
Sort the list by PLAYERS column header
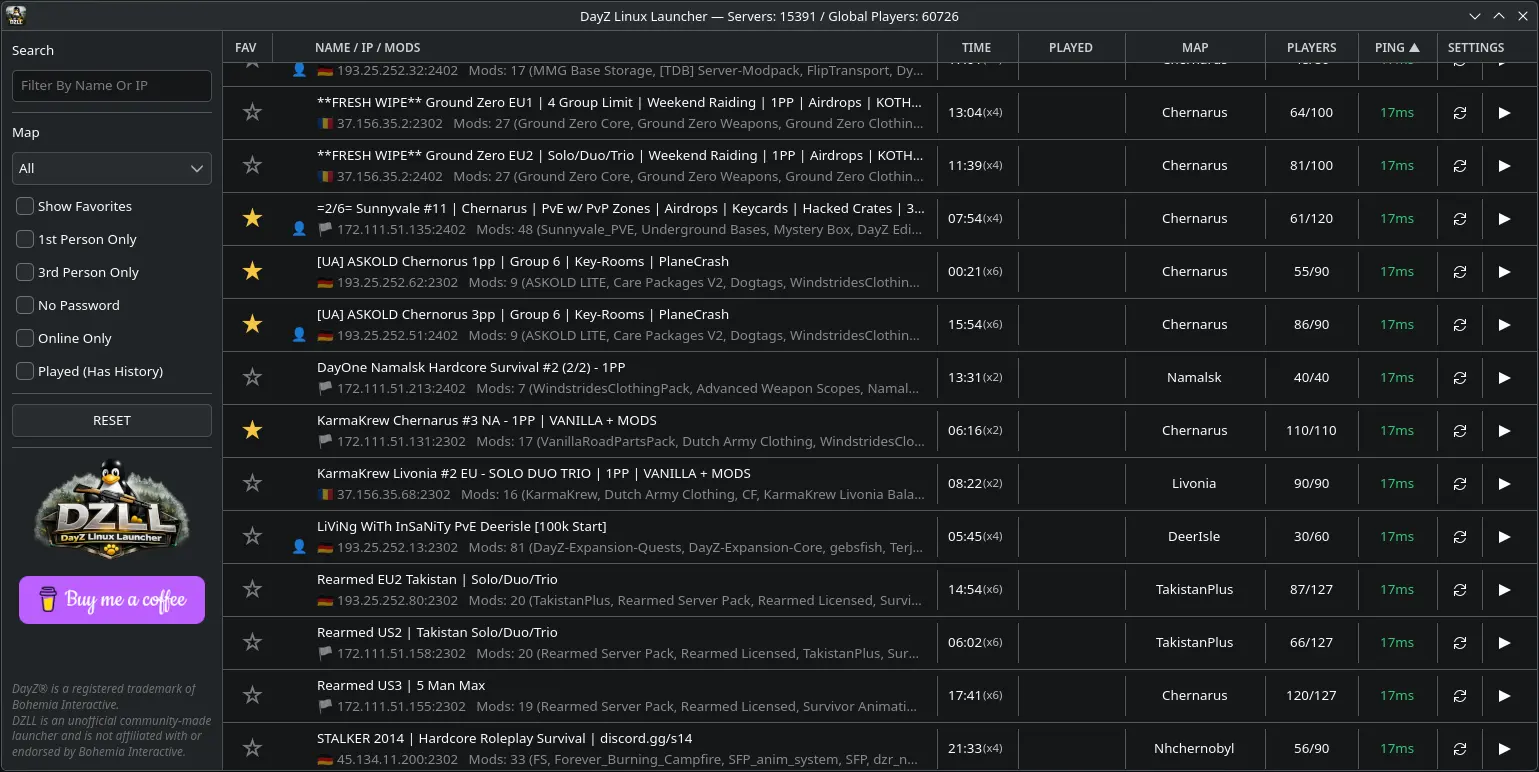tap(1311, 47)
